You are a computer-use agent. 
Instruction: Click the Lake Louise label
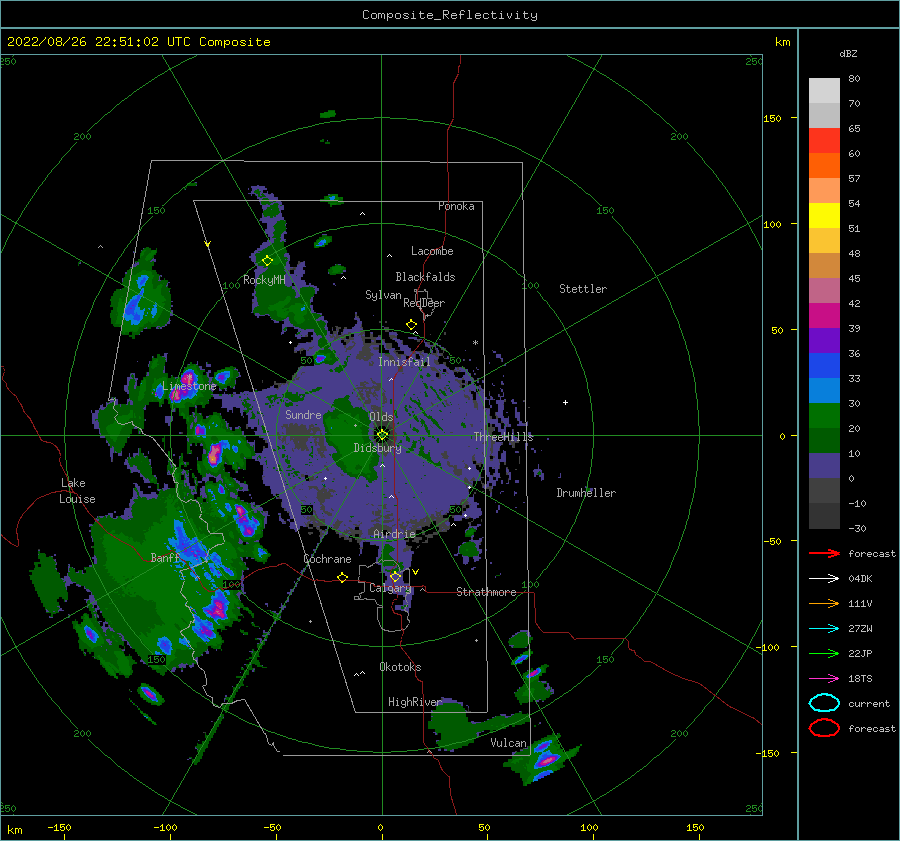pyautogui.click(x=77, y=491)
